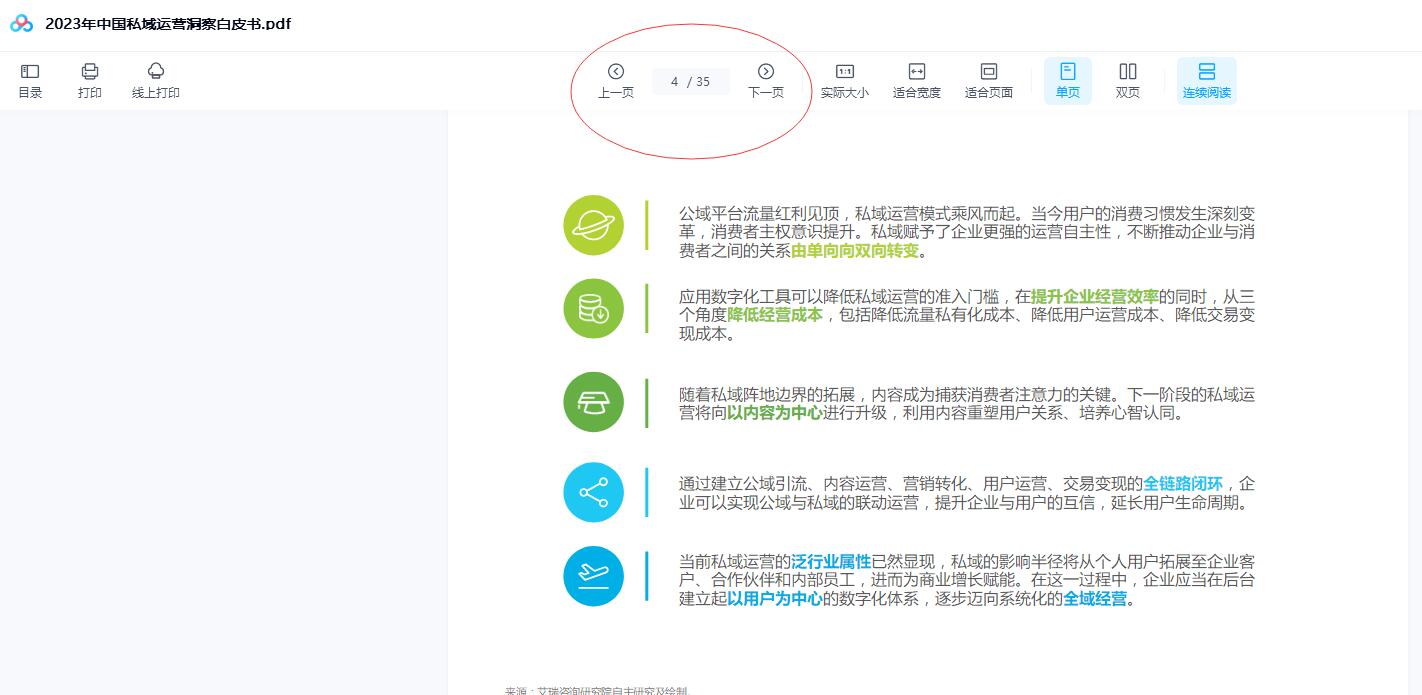Click the airplane takeoff icon in document
1422x695 pixels.
click(x=593, y=576)
